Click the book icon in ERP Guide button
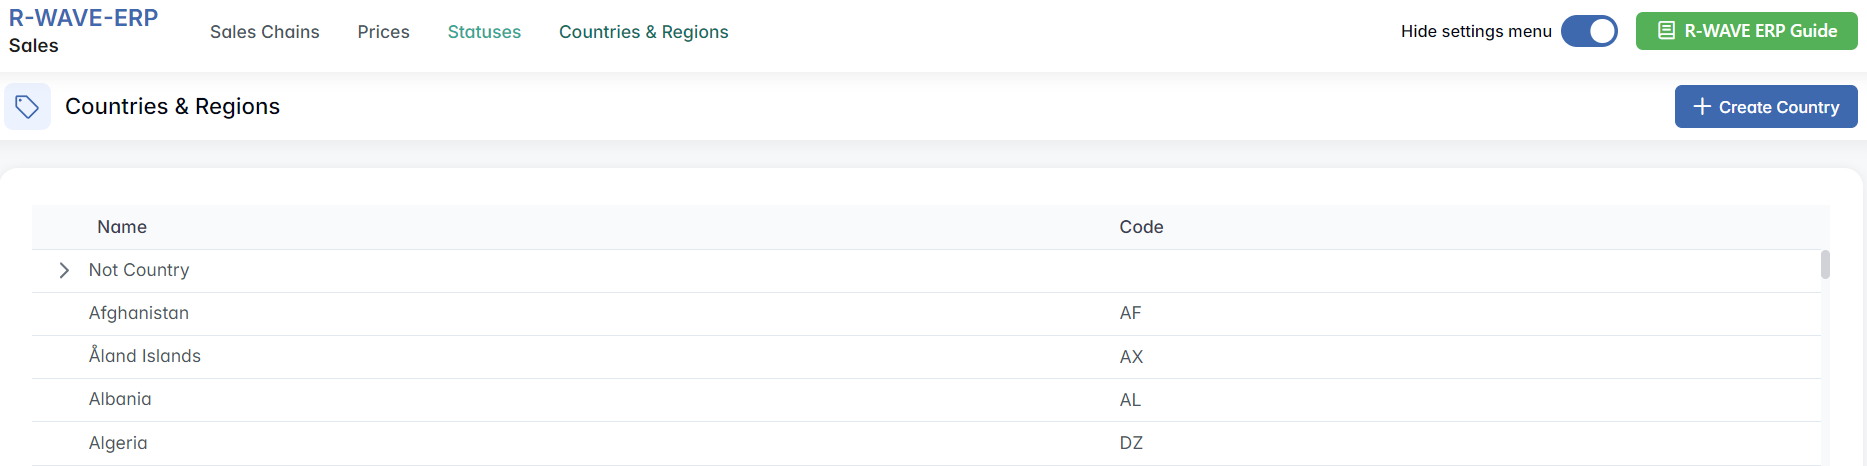Screen dimensions: 1867x466 [1666, 31]
